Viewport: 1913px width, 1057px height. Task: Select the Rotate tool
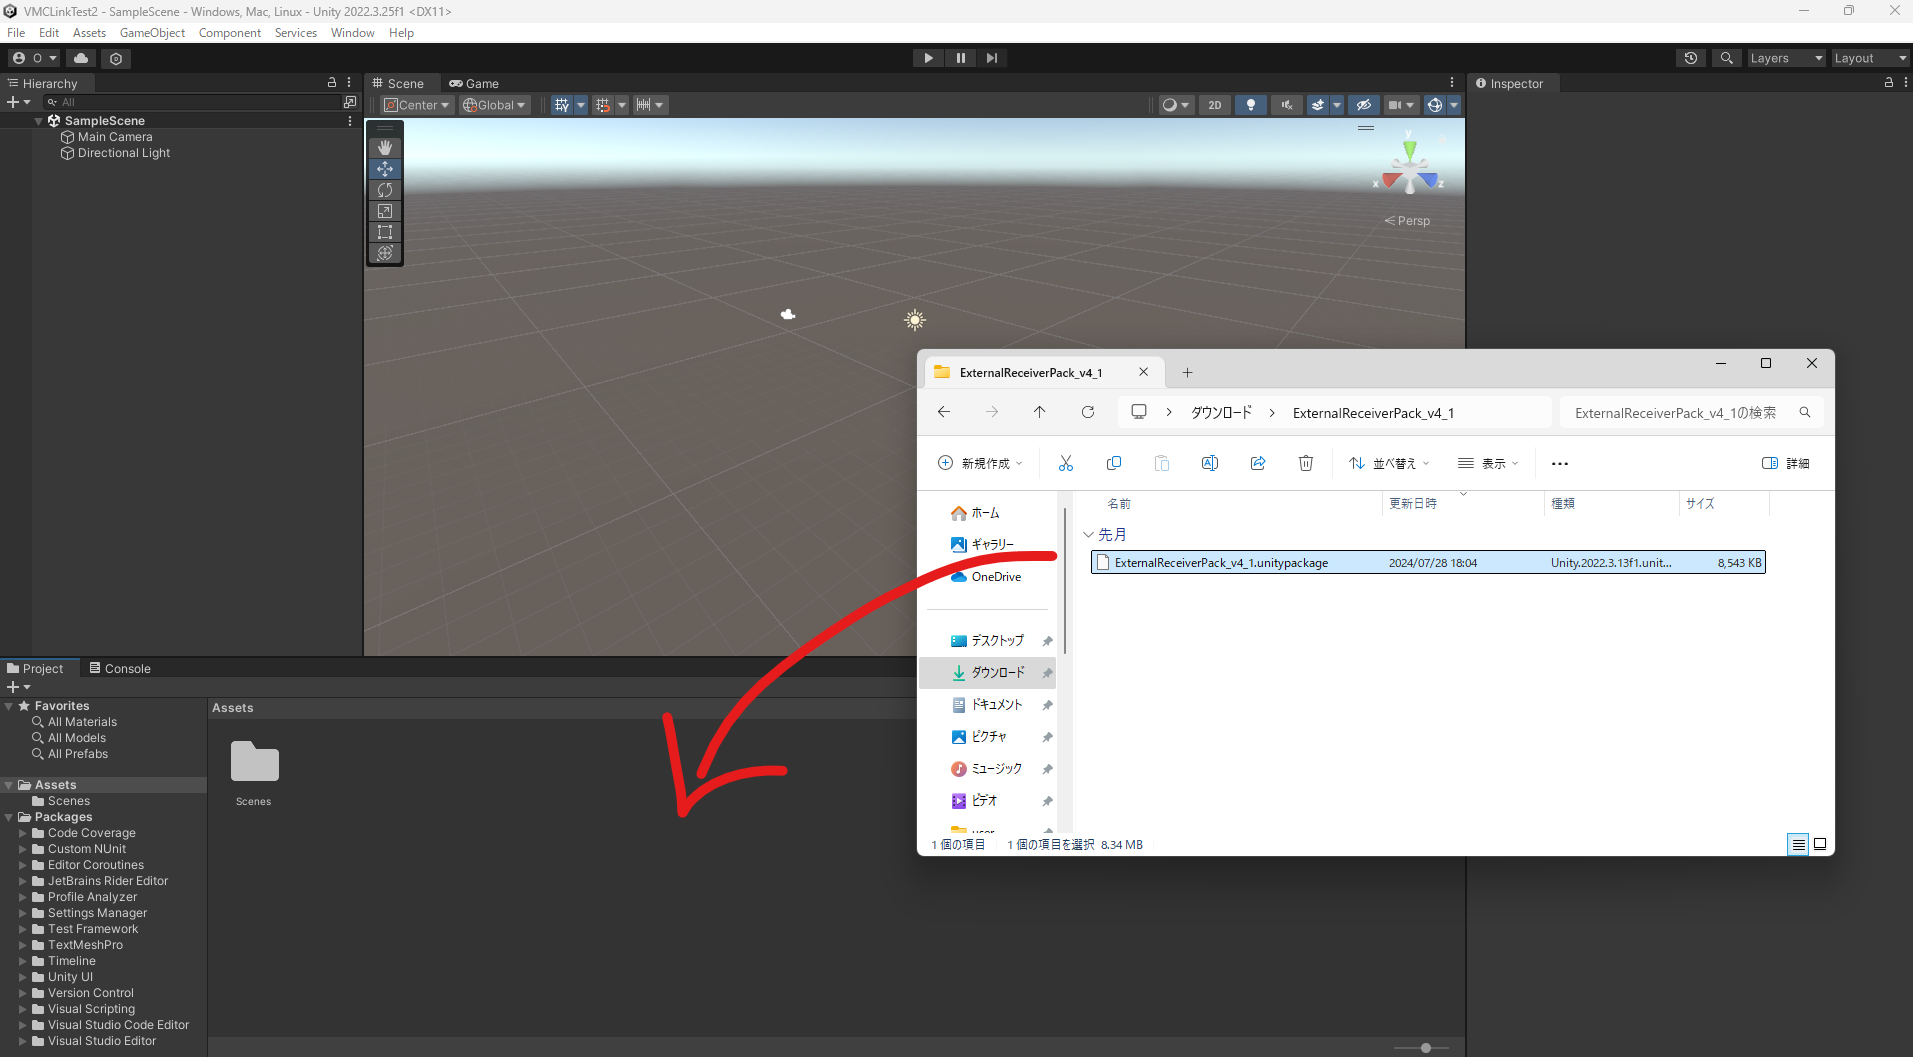[x=384, y=190]
